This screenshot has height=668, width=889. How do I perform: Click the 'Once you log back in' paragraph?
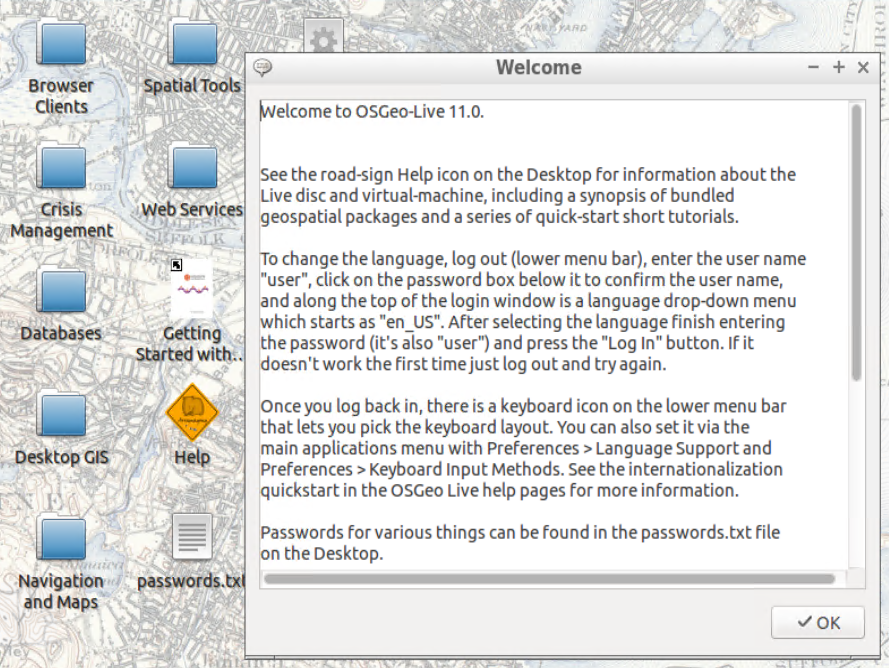pos(523,448)
